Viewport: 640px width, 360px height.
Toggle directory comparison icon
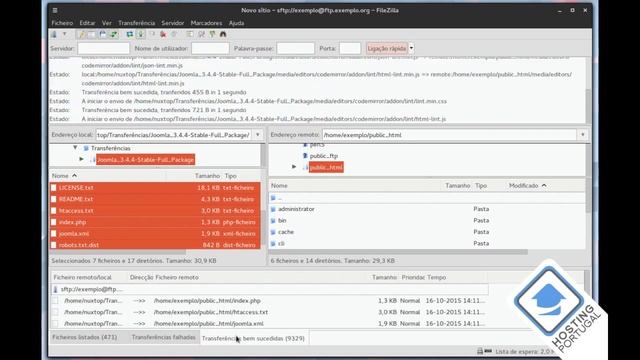click(201, 35)
